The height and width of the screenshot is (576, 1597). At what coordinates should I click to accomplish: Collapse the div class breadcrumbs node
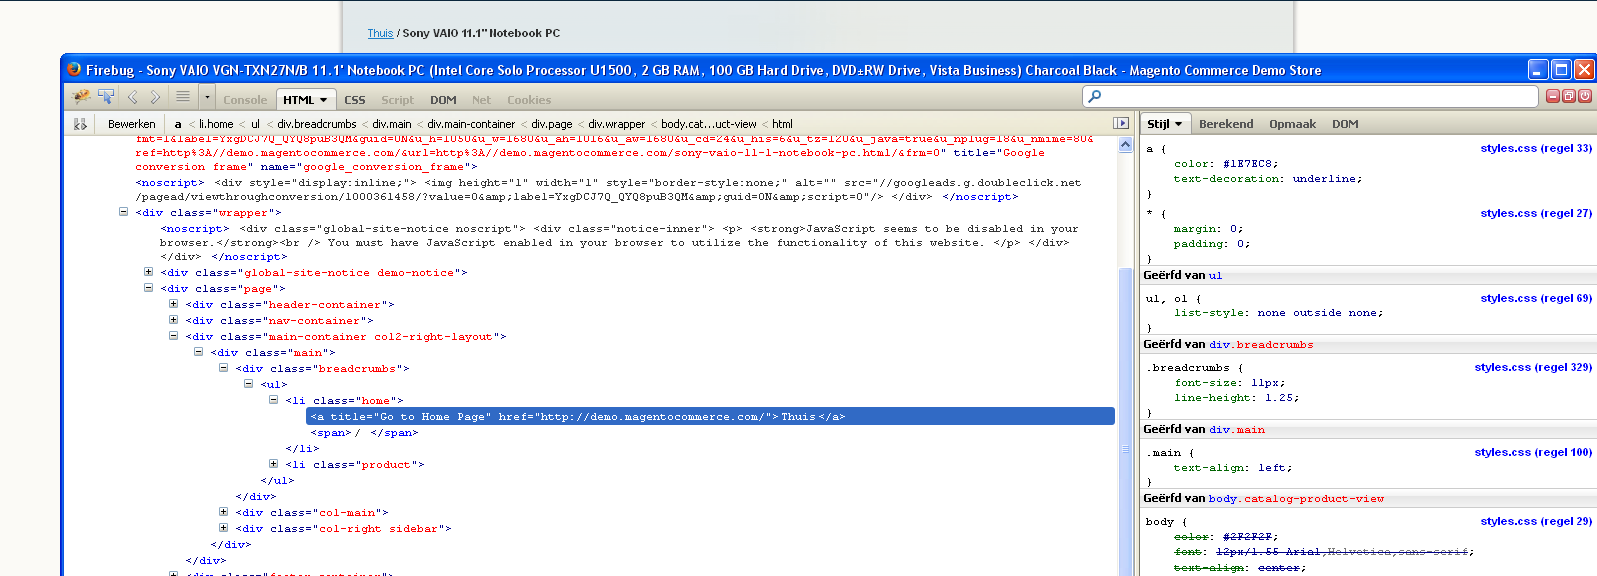point(223,368)
